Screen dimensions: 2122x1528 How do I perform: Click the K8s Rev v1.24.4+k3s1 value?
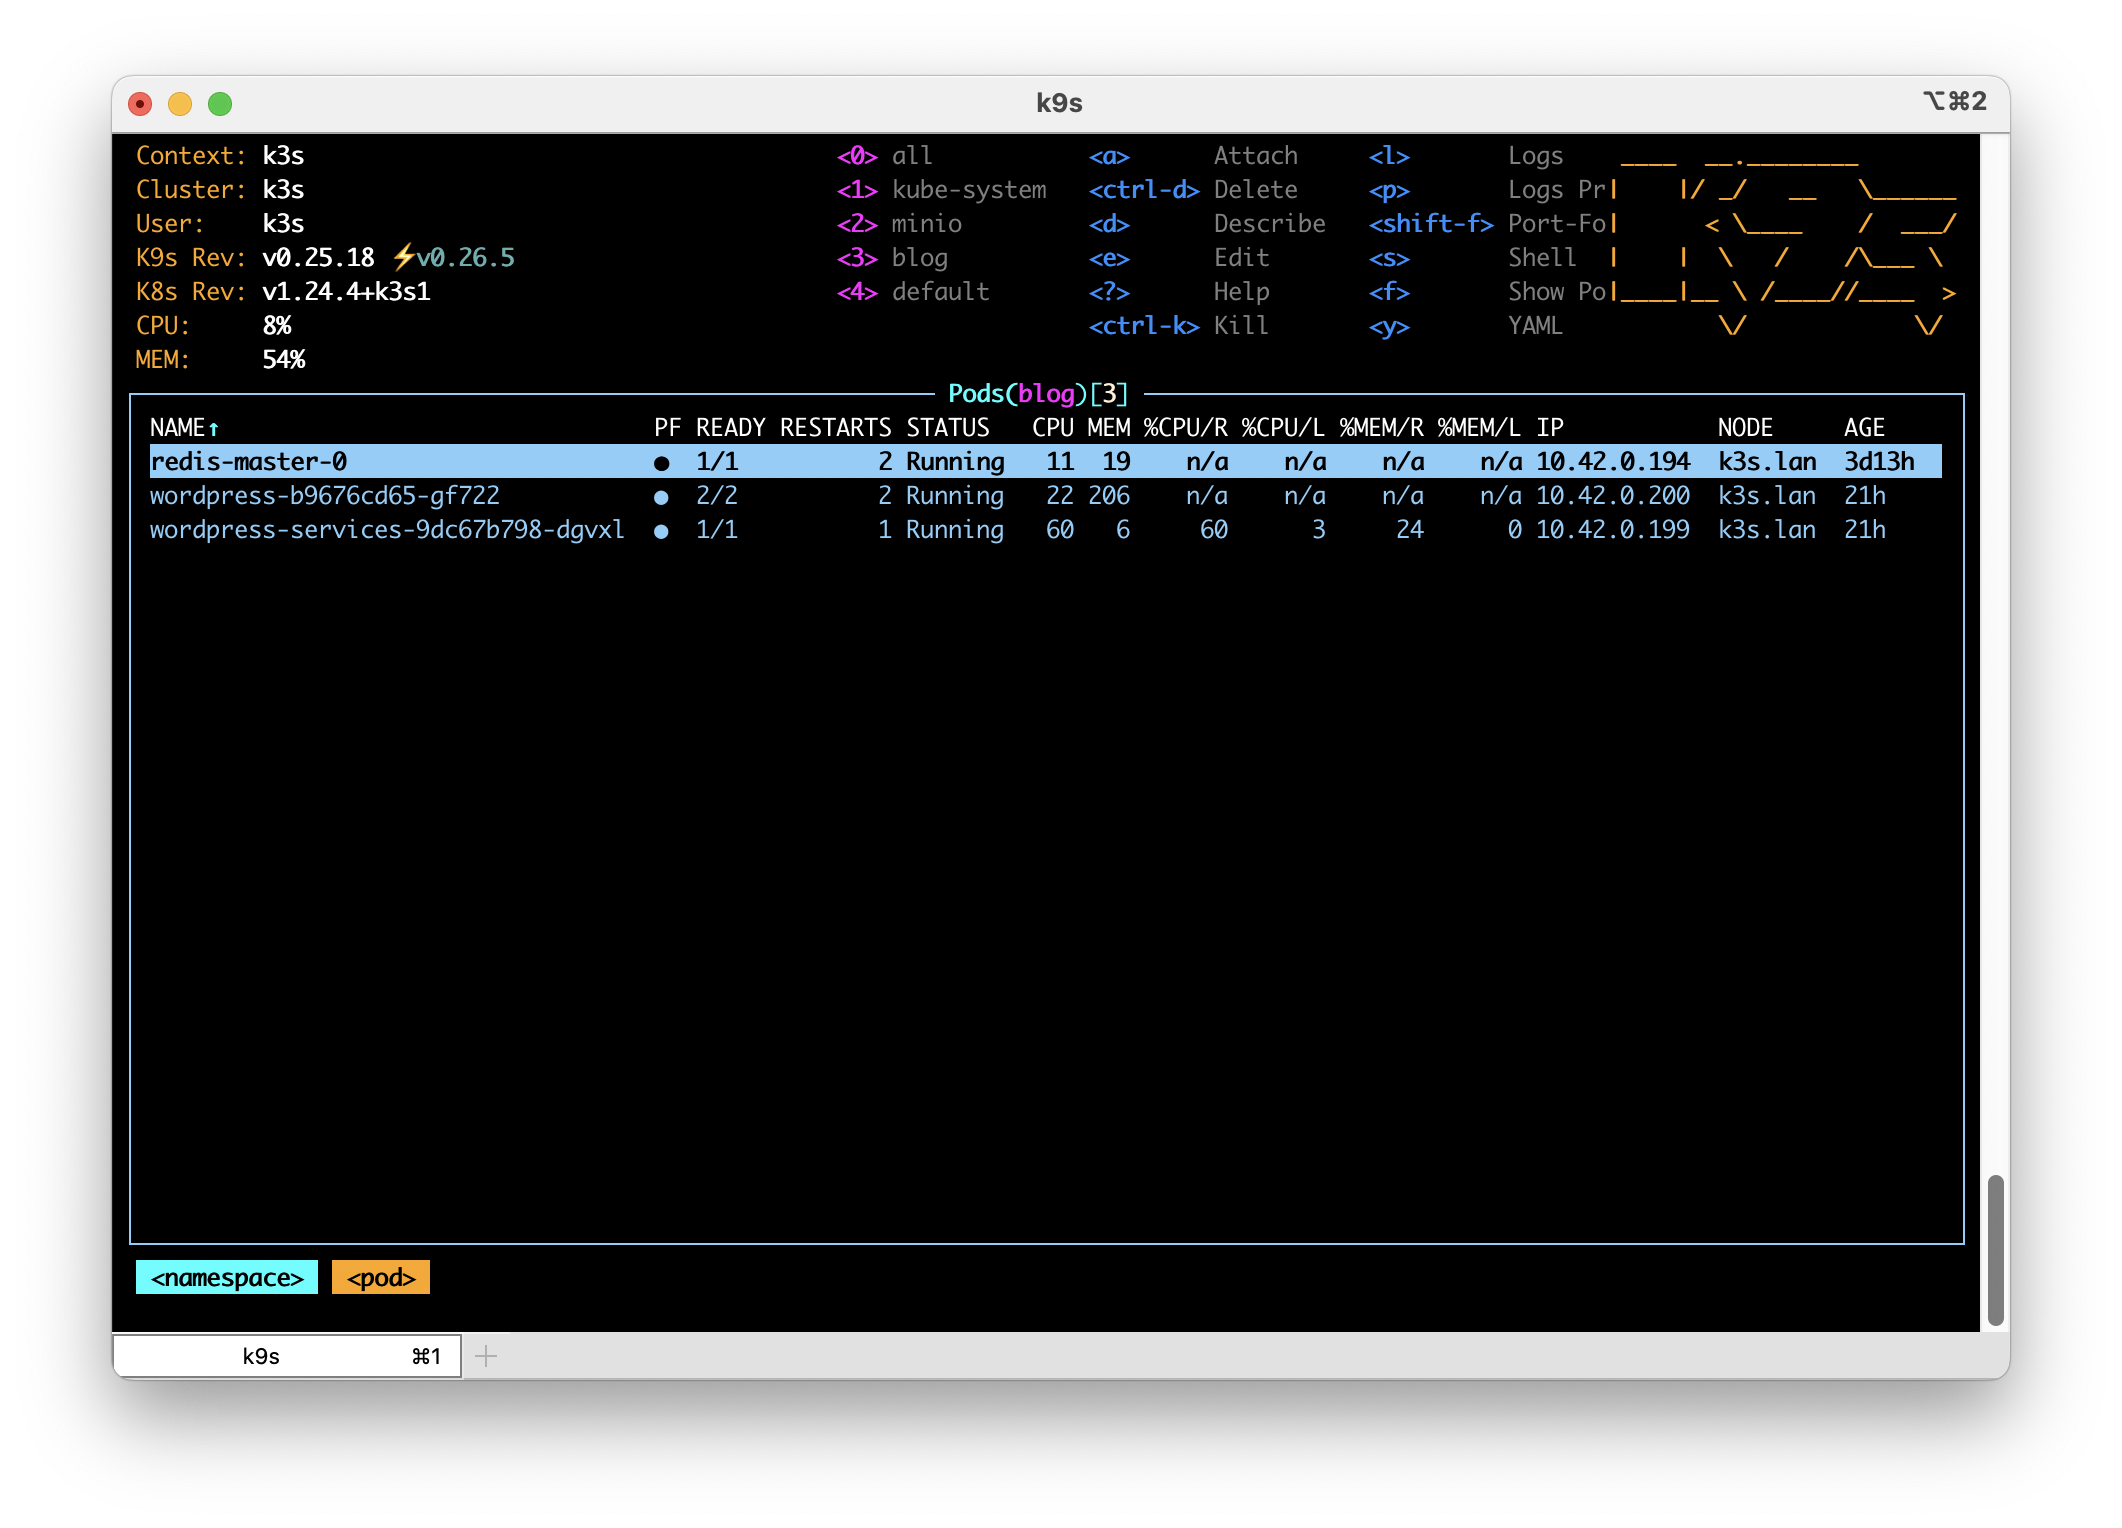(346, 291)
